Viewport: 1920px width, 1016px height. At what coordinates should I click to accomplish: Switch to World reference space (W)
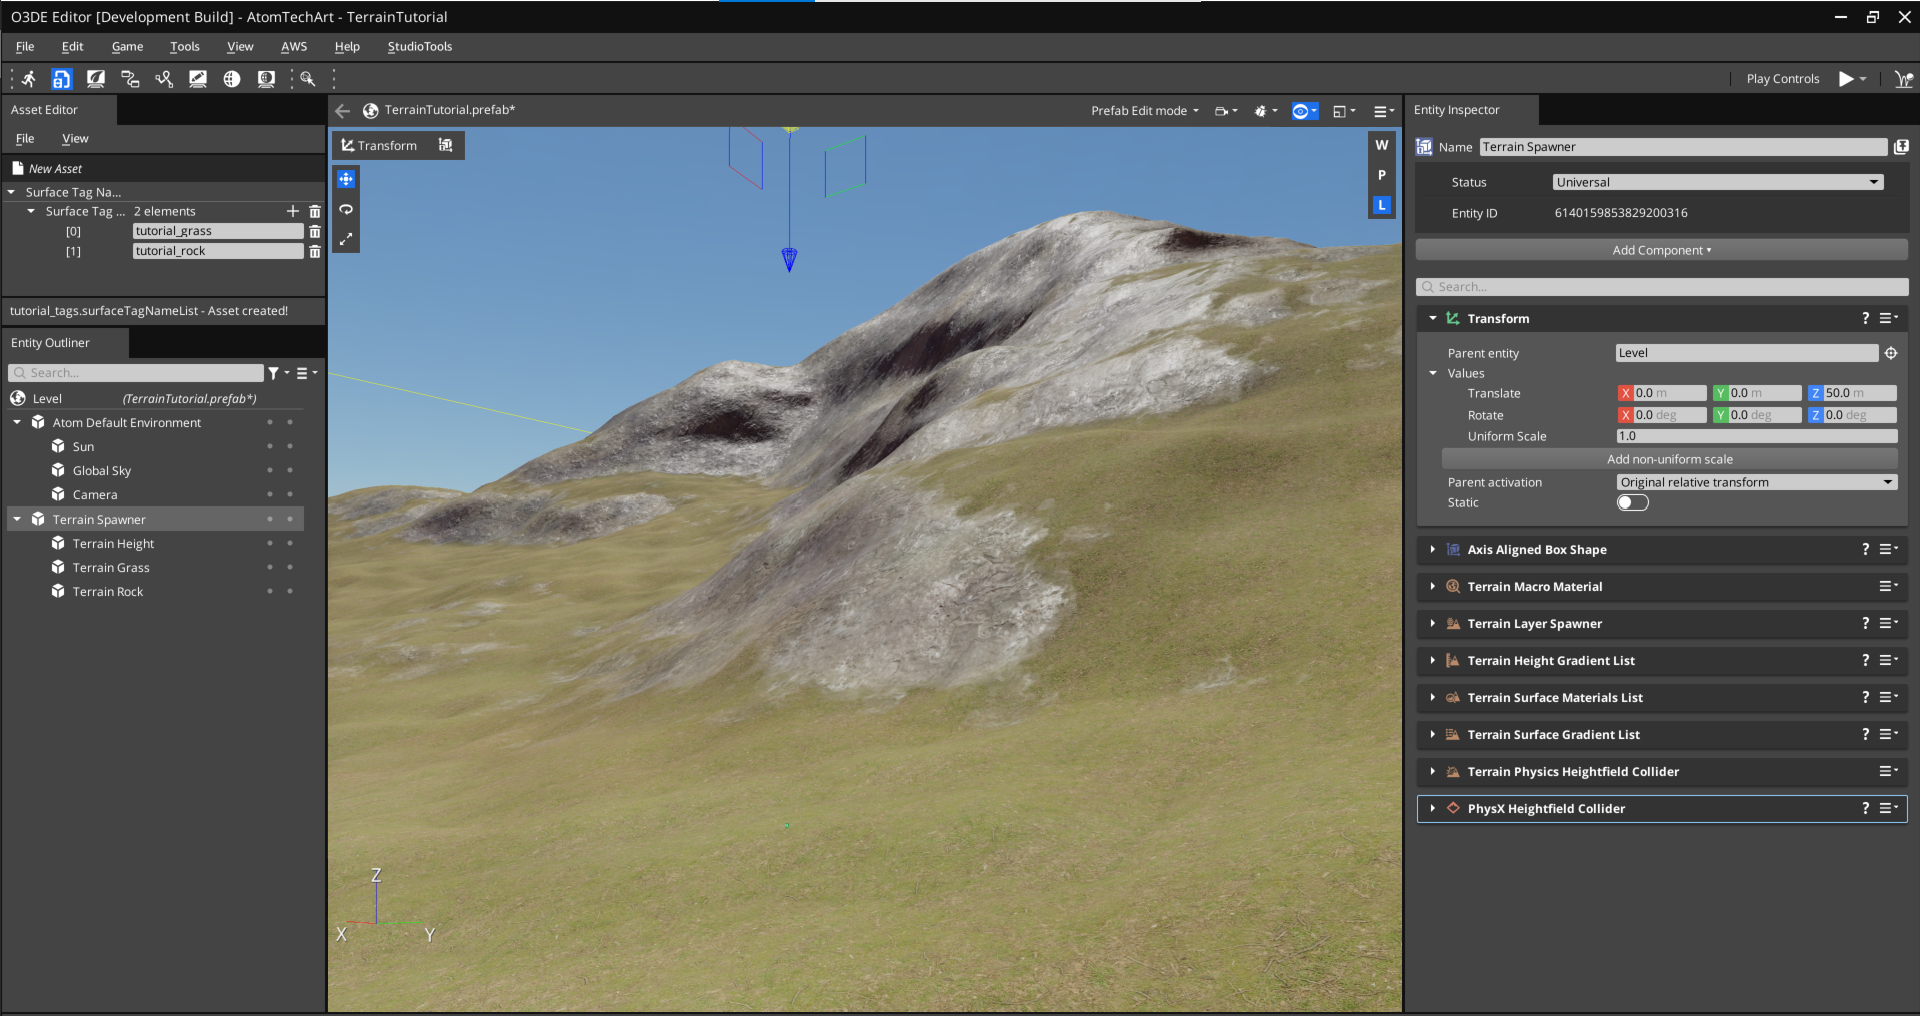click(x=1381, y=145)
